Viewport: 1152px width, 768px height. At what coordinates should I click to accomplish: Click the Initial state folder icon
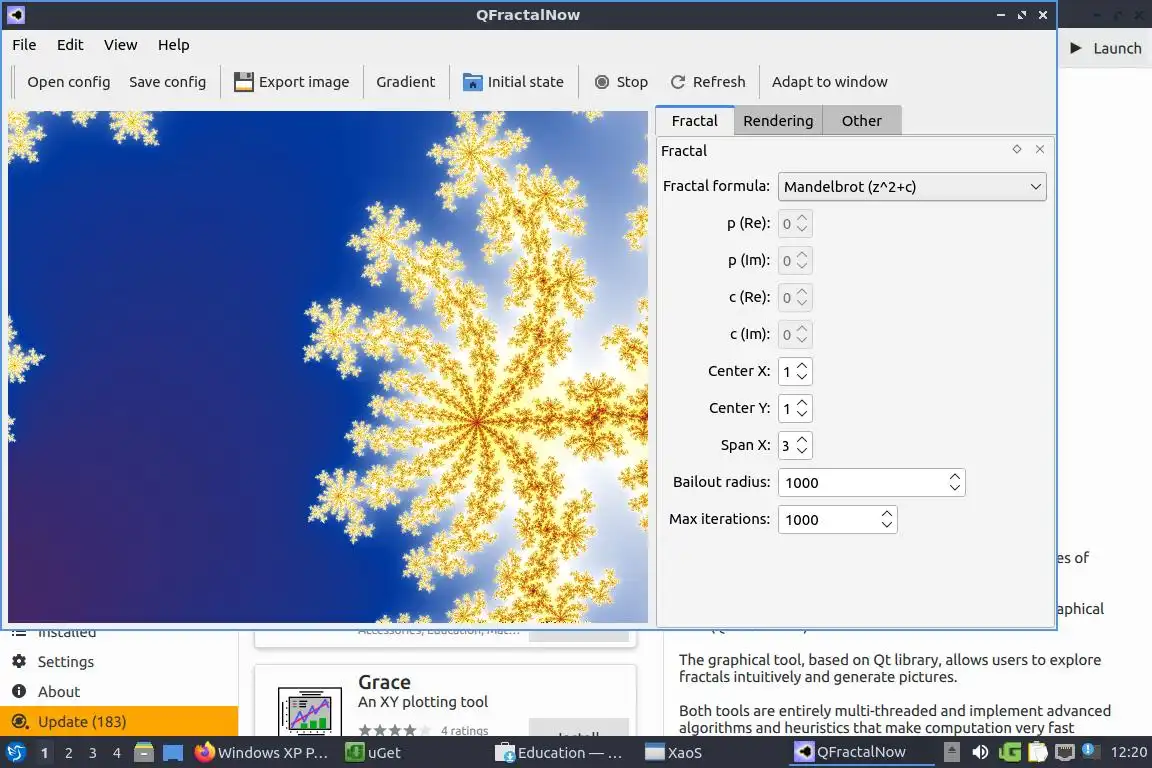[x=472, y=82]
